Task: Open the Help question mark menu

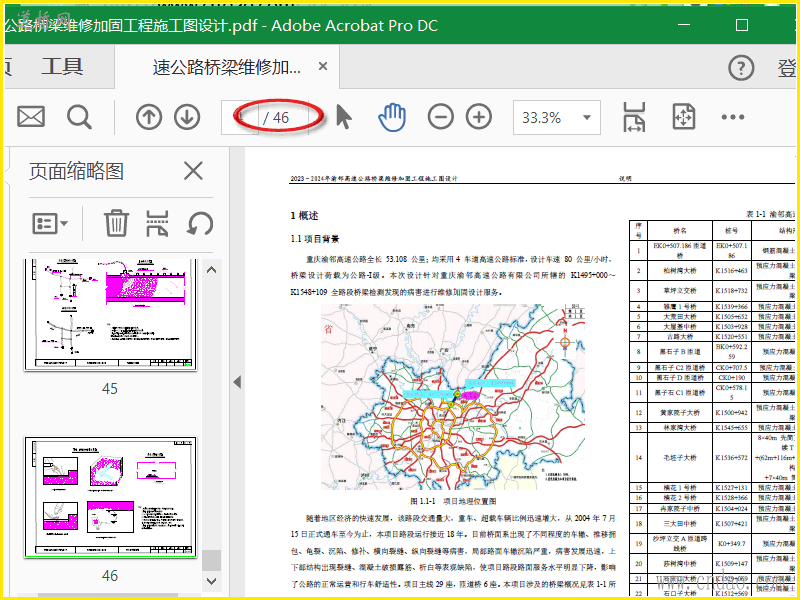Action: coord(741,68)
